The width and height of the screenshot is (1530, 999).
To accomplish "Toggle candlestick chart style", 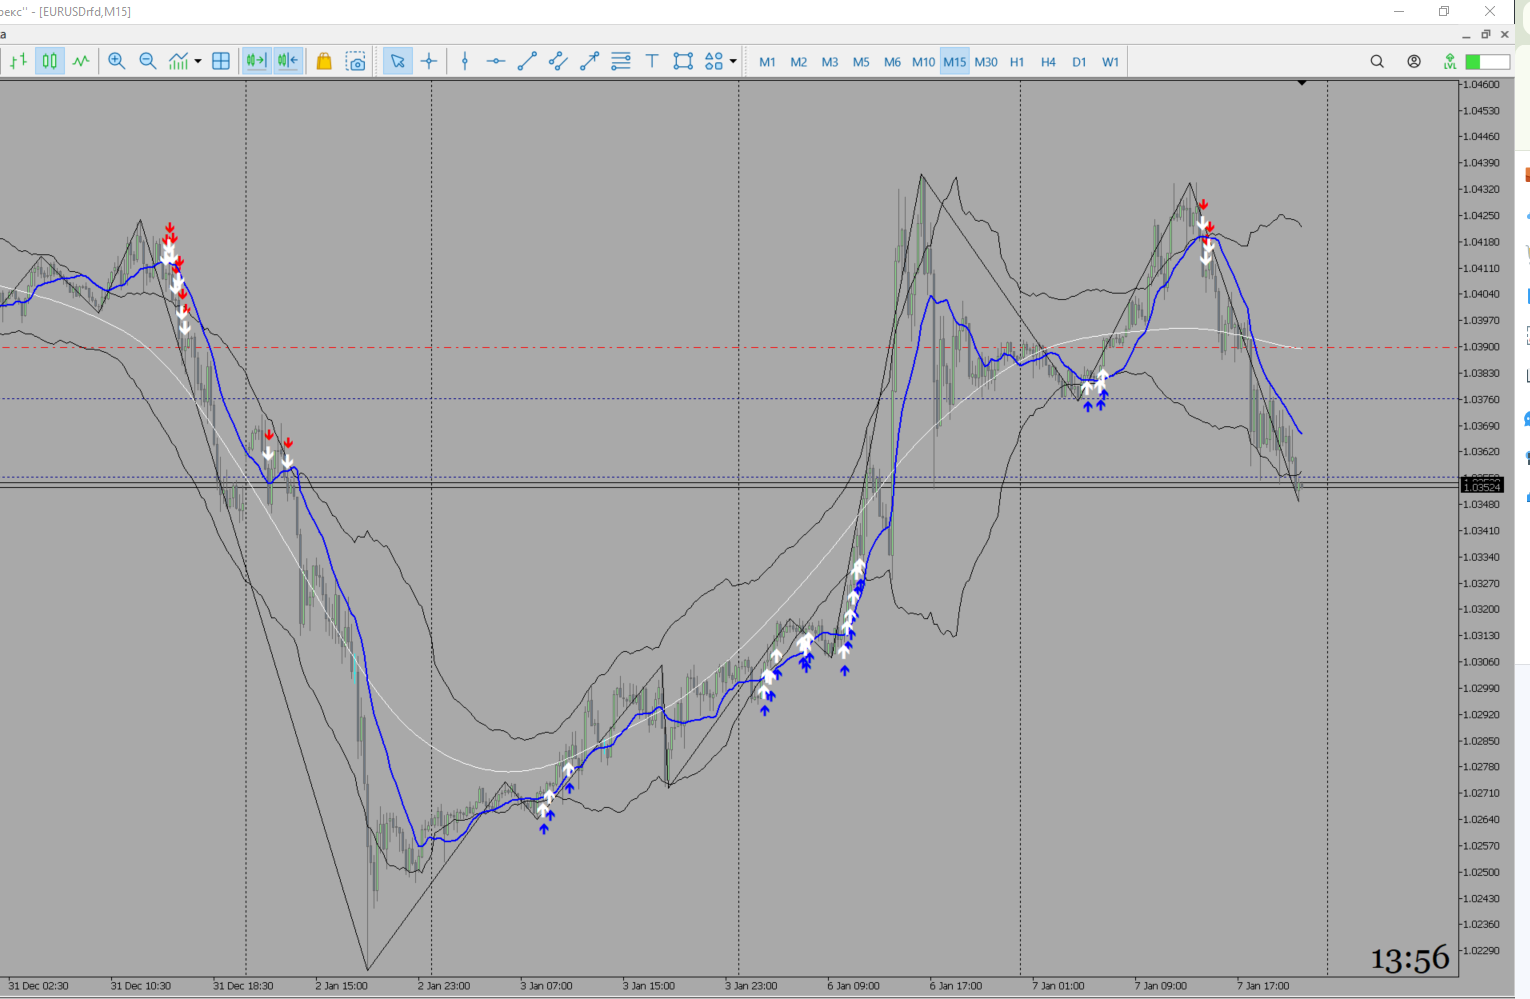I will pyautogui.click(x=50, y=61).
